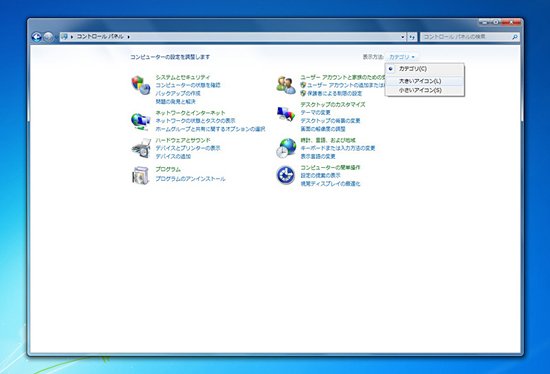Expand the breadcrumb arrow after コントロールパネル
Screen dimensions: 550x374
[129, 36]
